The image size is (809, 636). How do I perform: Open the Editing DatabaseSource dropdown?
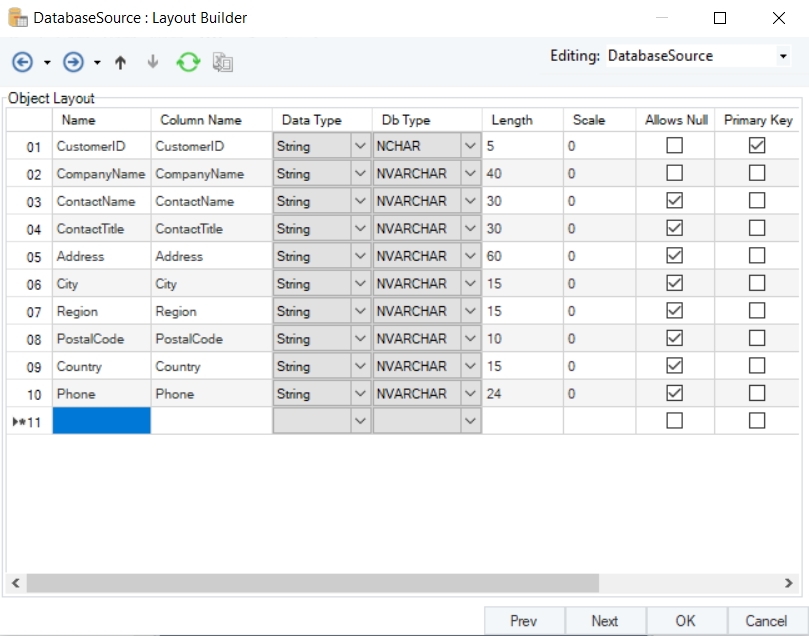click(783, 57)
